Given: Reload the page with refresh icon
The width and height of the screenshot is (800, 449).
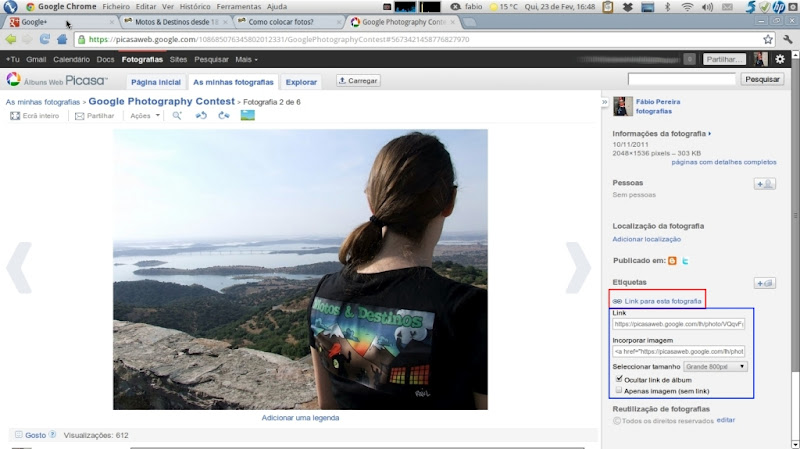Looking at the screenshot, I should pos(44,39).
